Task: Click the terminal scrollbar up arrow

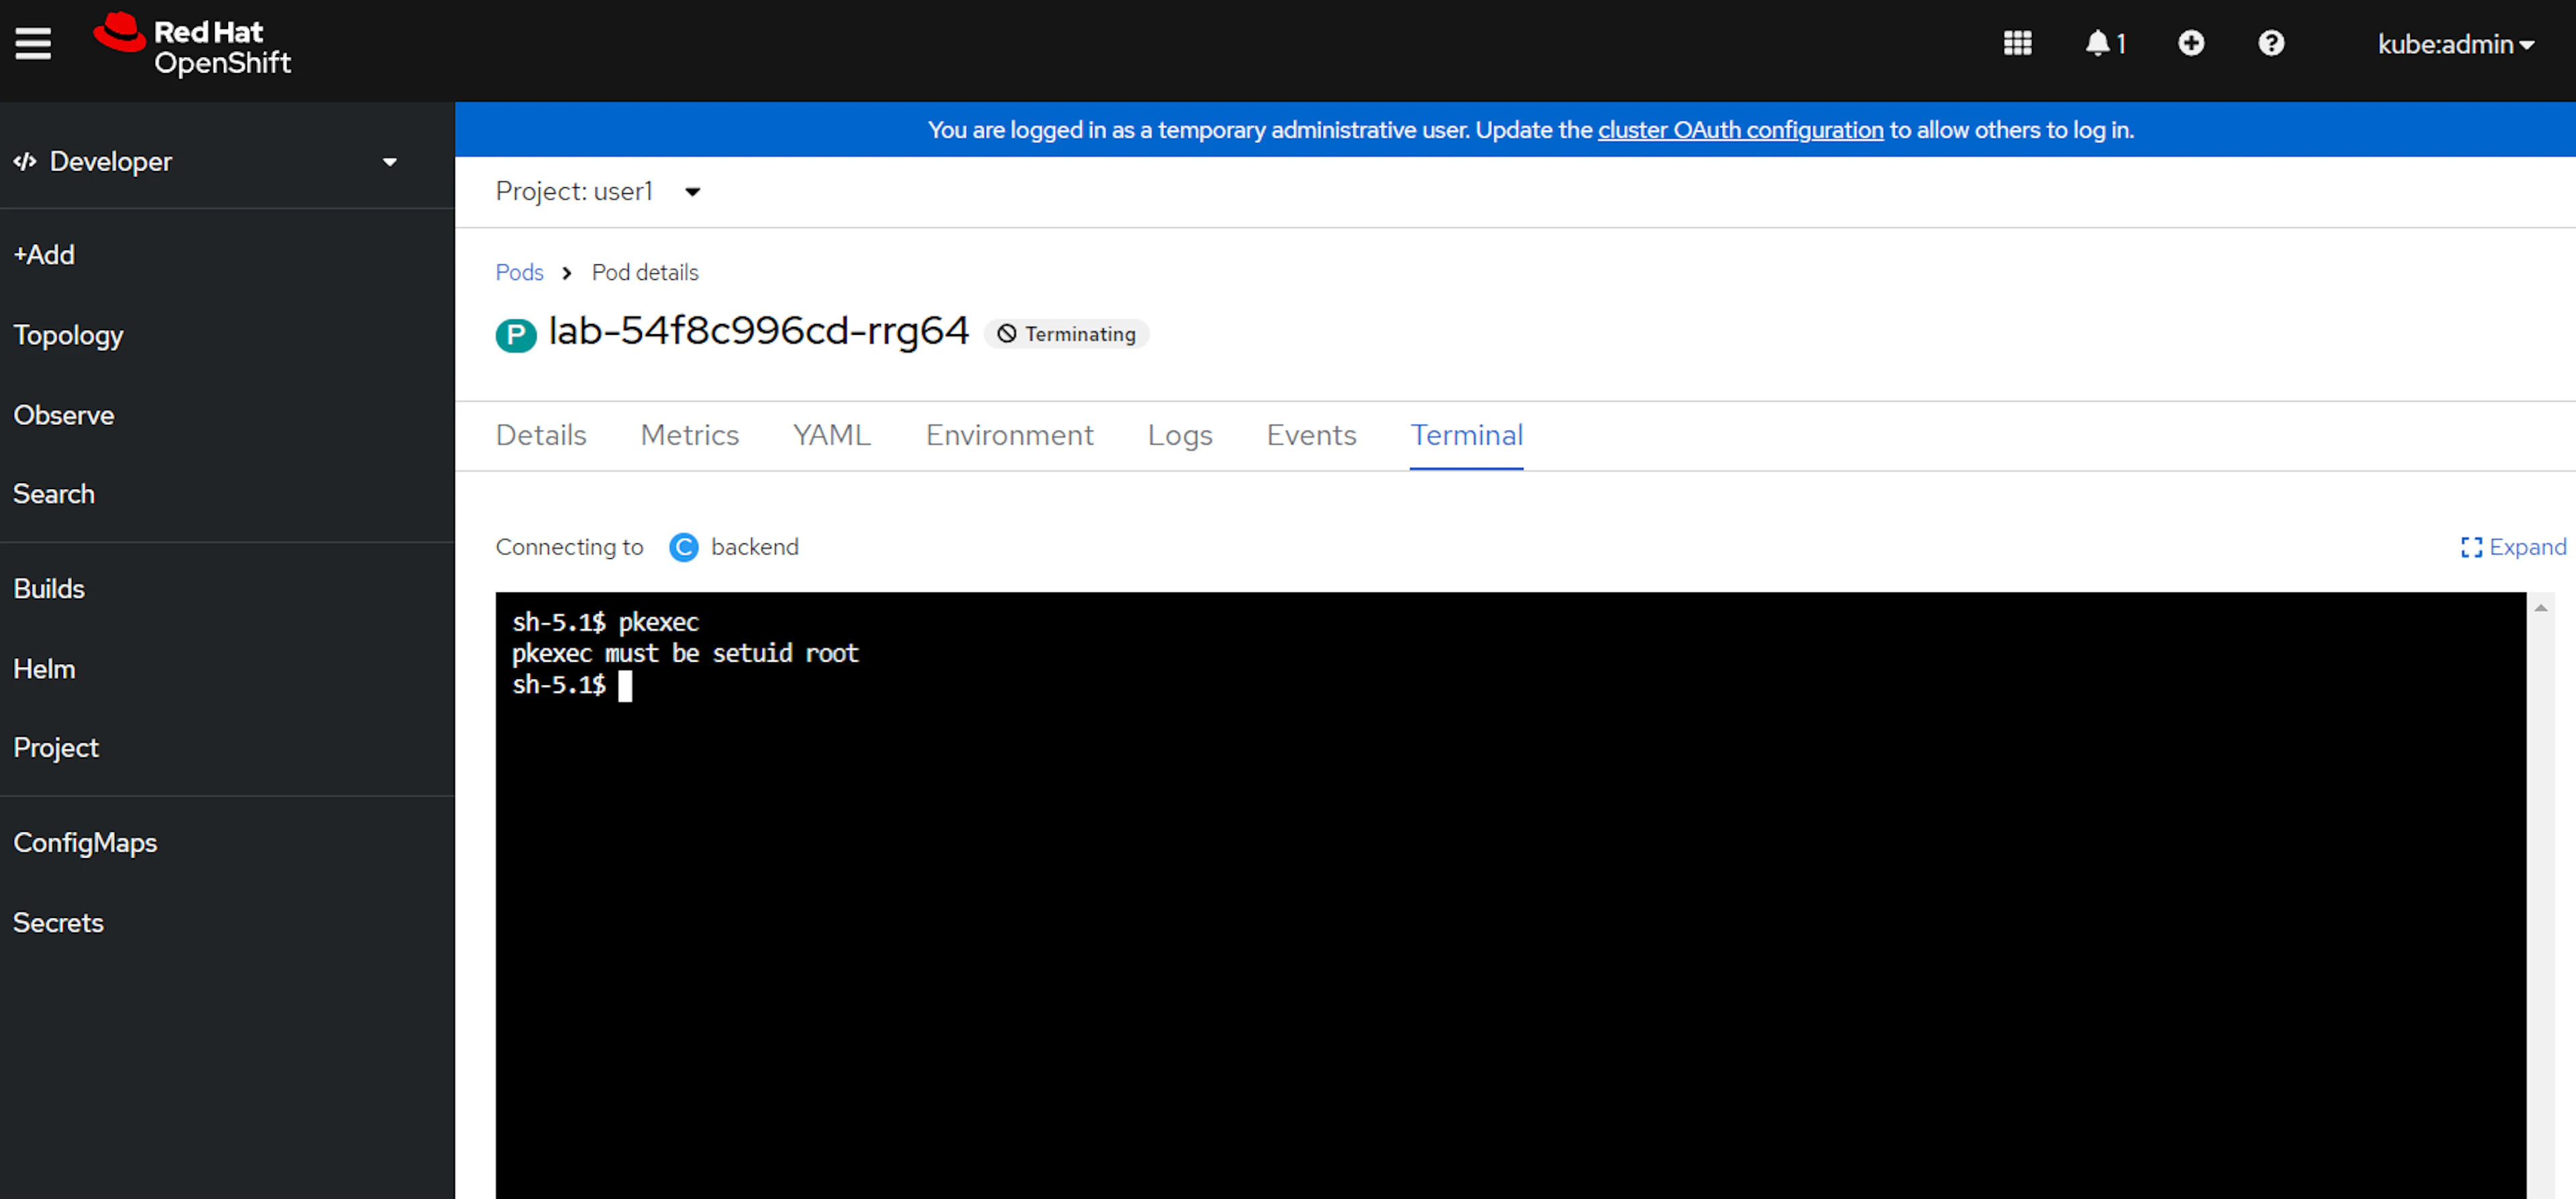Action: point(2540,607)
